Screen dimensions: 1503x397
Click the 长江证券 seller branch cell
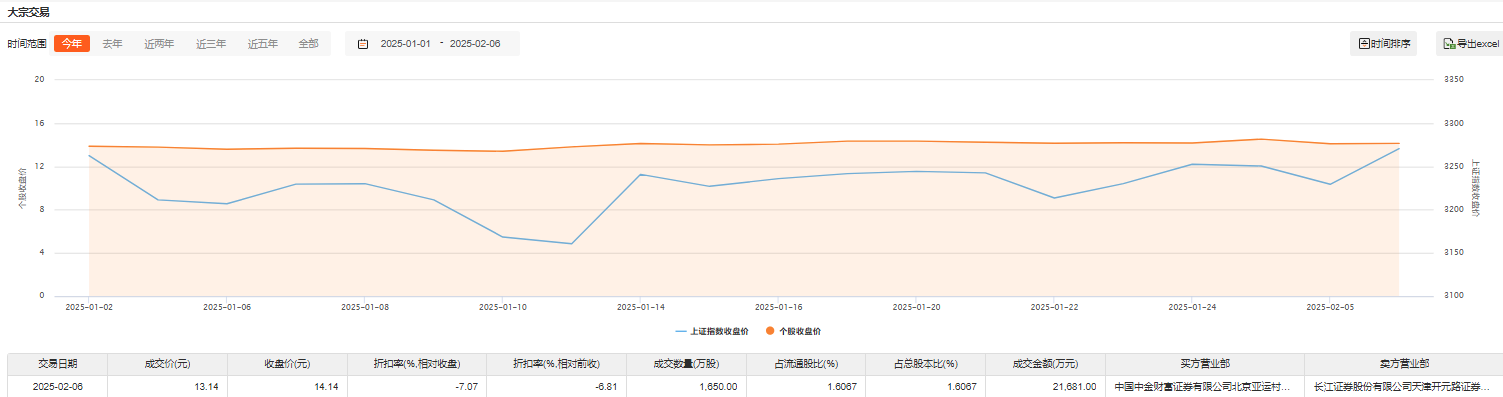click(x=1403, y=386)
